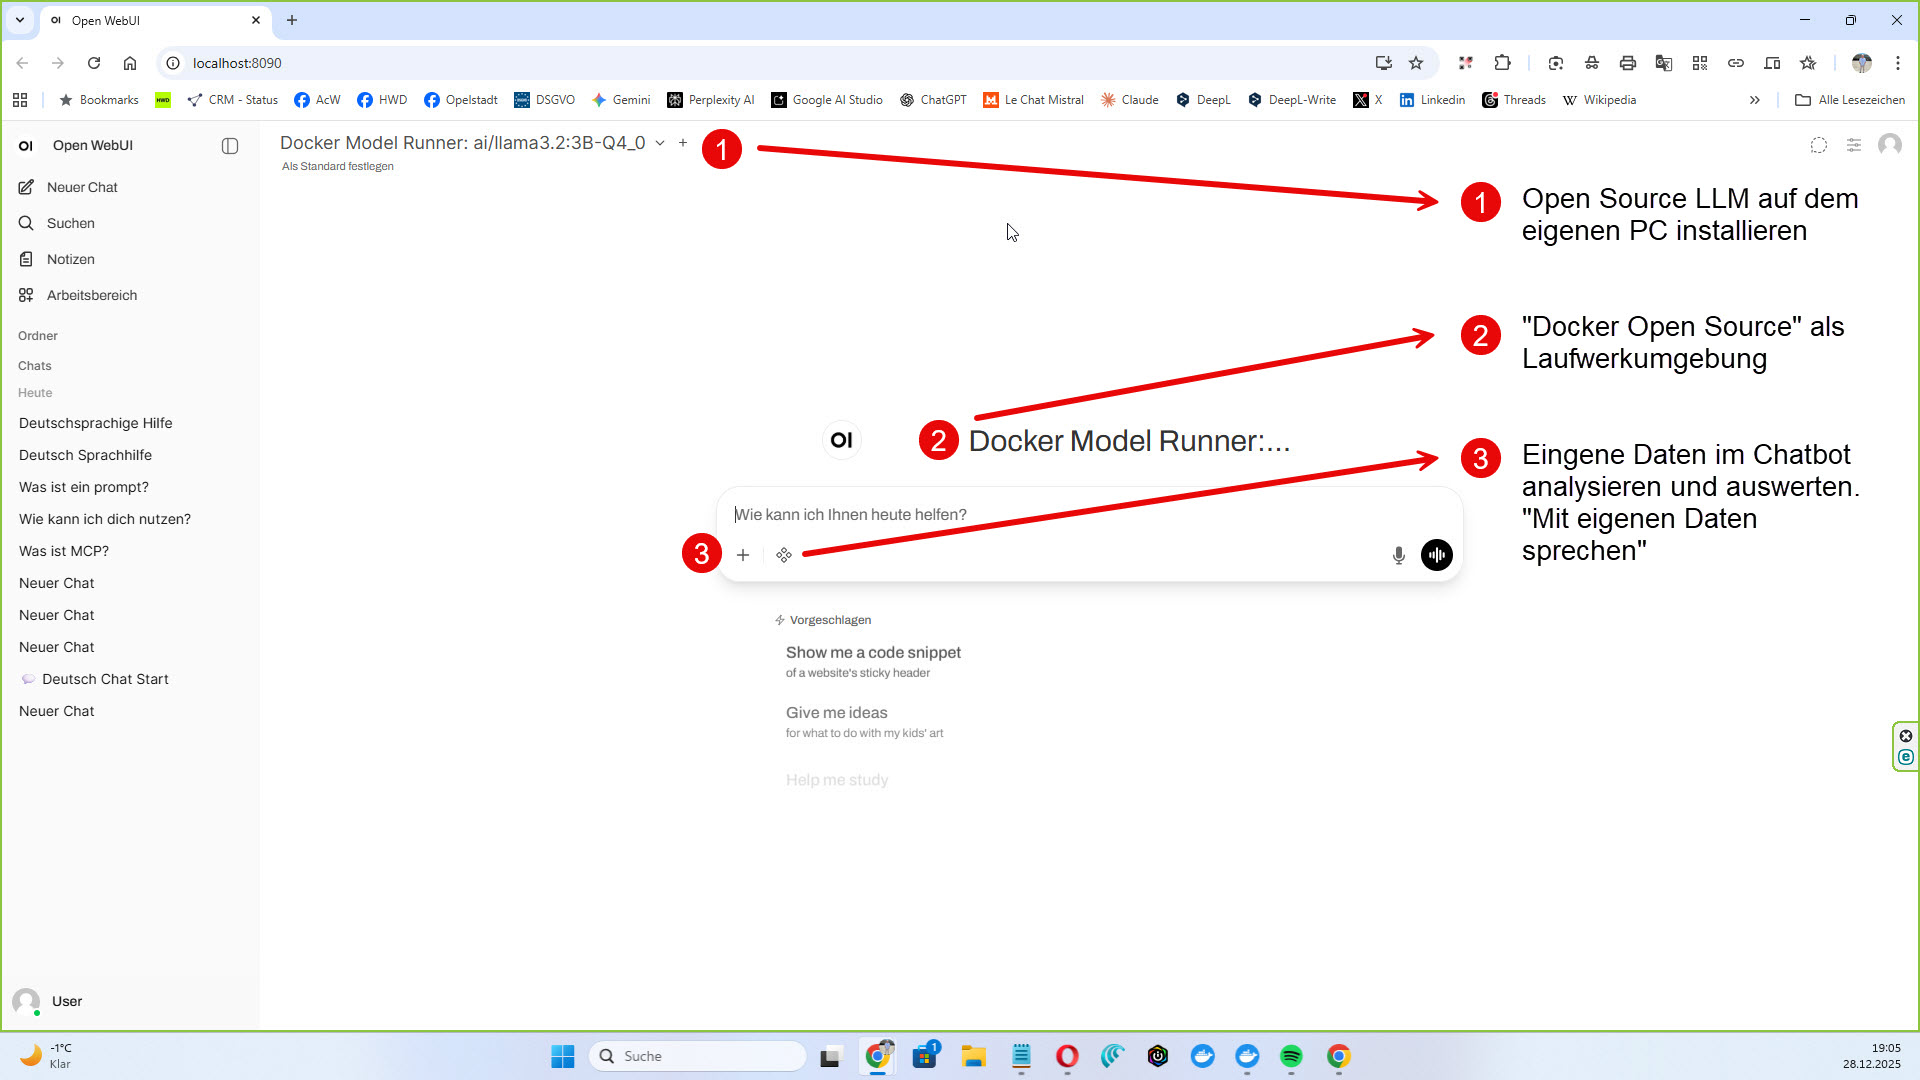This screenshot has height=1080, width=1920.
Task: Toggle temporary chat dashed-circle icon
Action: click(1818, 145)
